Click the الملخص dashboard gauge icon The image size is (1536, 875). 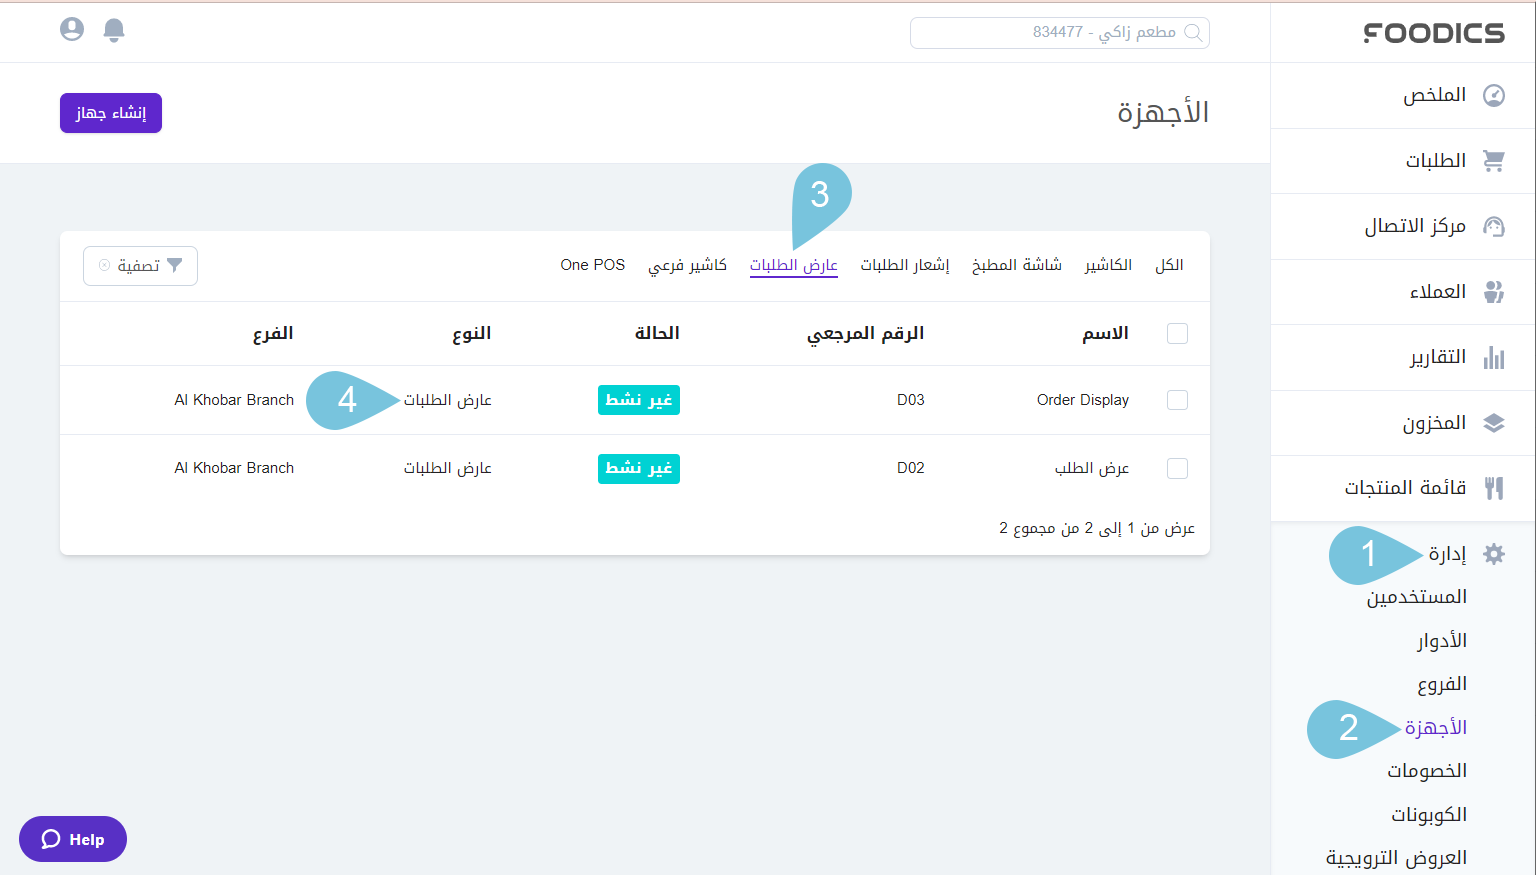1494,95
